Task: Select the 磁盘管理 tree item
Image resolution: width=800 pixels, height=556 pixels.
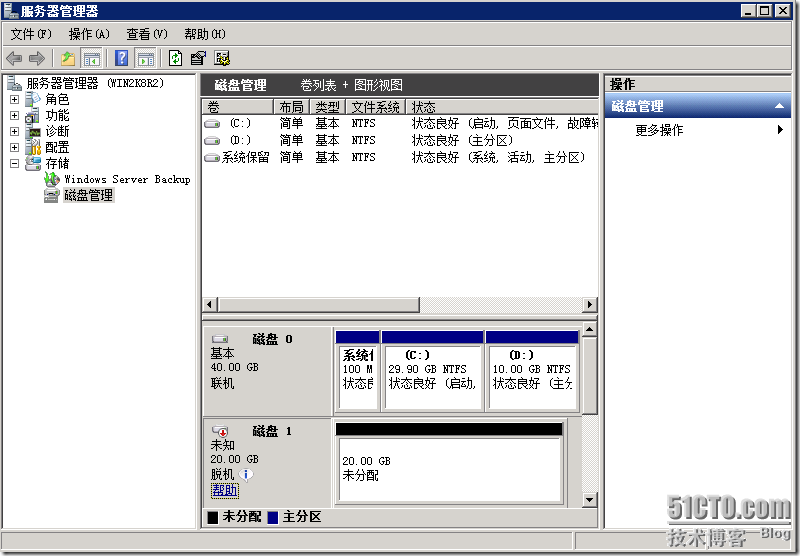Action: point(89,195)
